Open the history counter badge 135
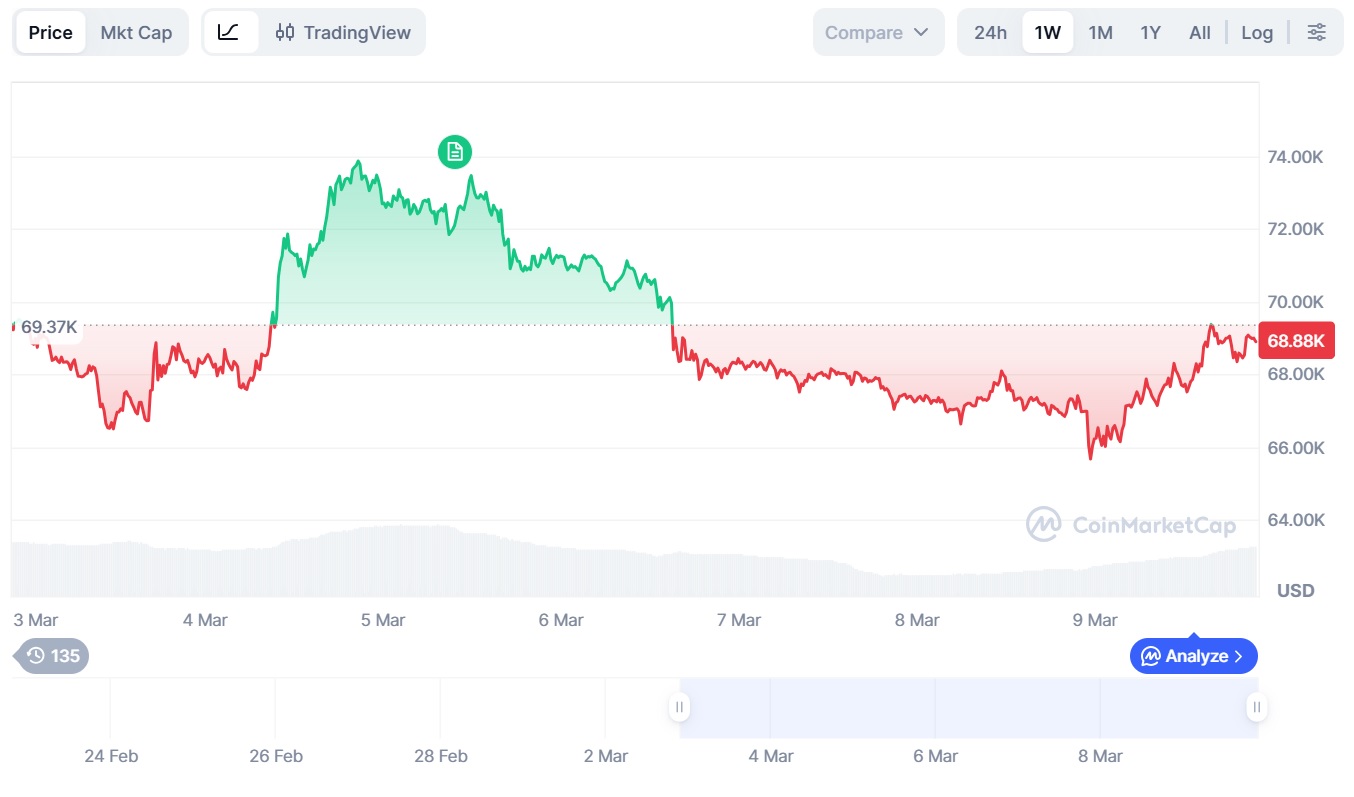 53,656
